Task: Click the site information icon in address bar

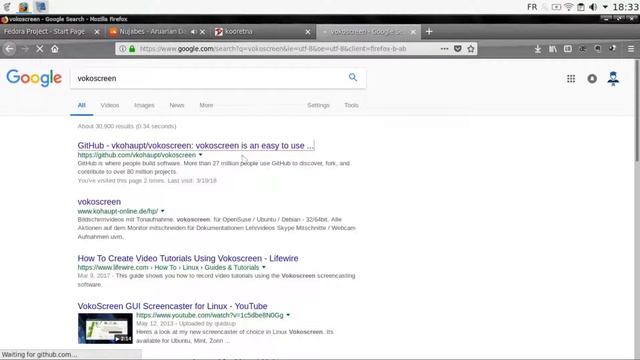Action: [x=122, y=49]
